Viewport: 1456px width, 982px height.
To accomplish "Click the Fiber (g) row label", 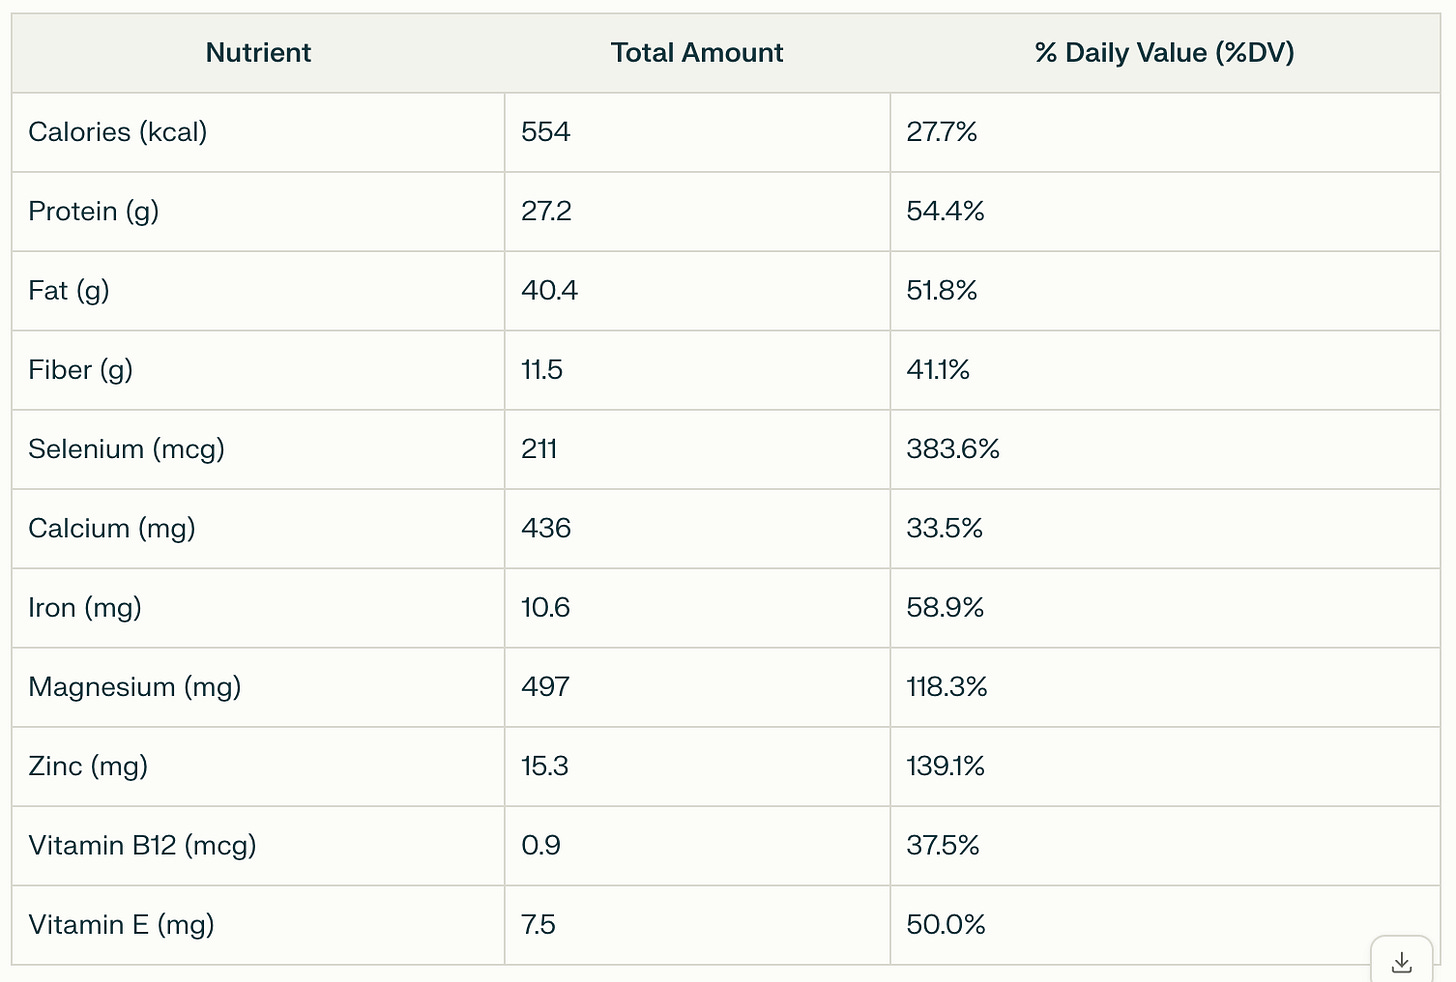I will (x=81, y=370).
